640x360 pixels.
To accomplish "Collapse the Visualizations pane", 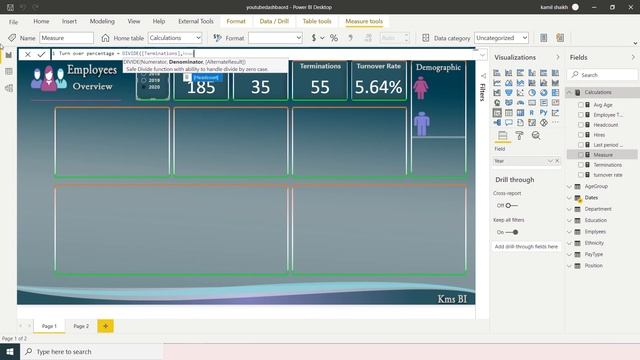I will (x=558, y=57).
